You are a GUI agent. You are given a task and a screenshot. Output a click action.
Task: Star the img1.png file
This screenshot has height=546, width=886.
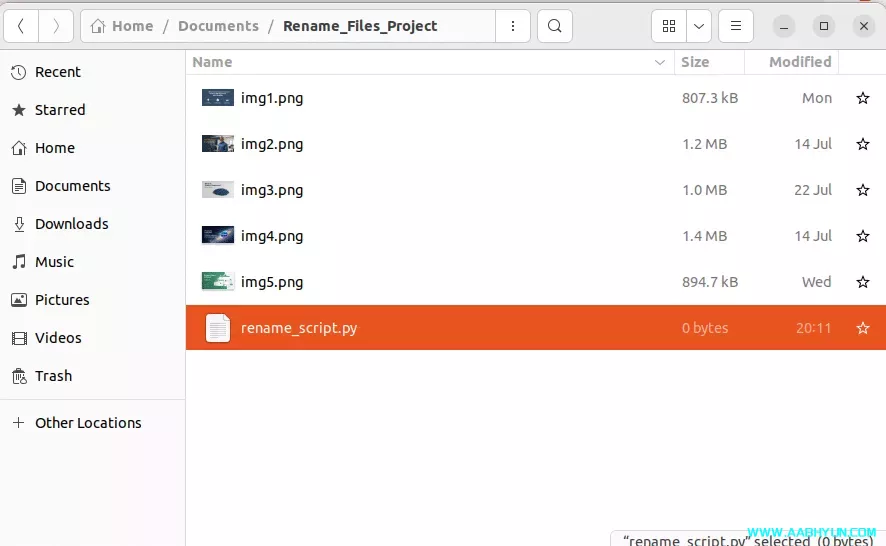click(862, 98)
